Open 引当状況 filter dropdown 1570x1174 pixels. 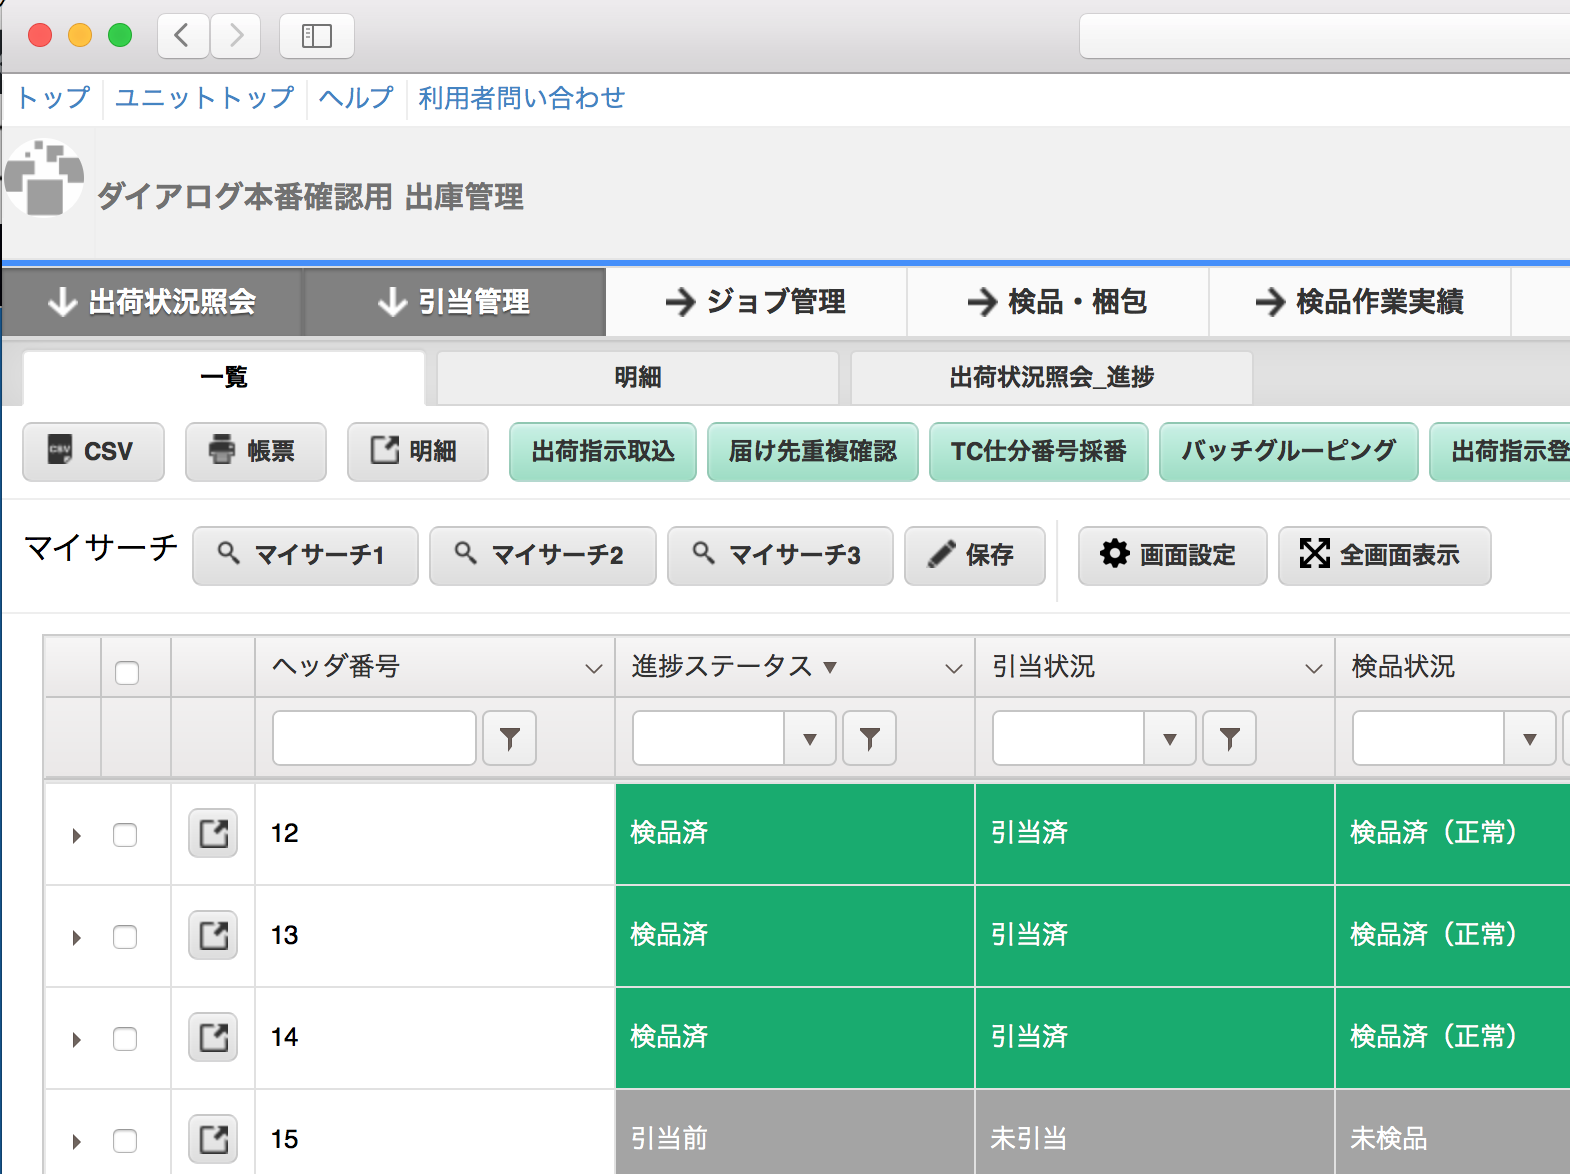coord(1170,739)
